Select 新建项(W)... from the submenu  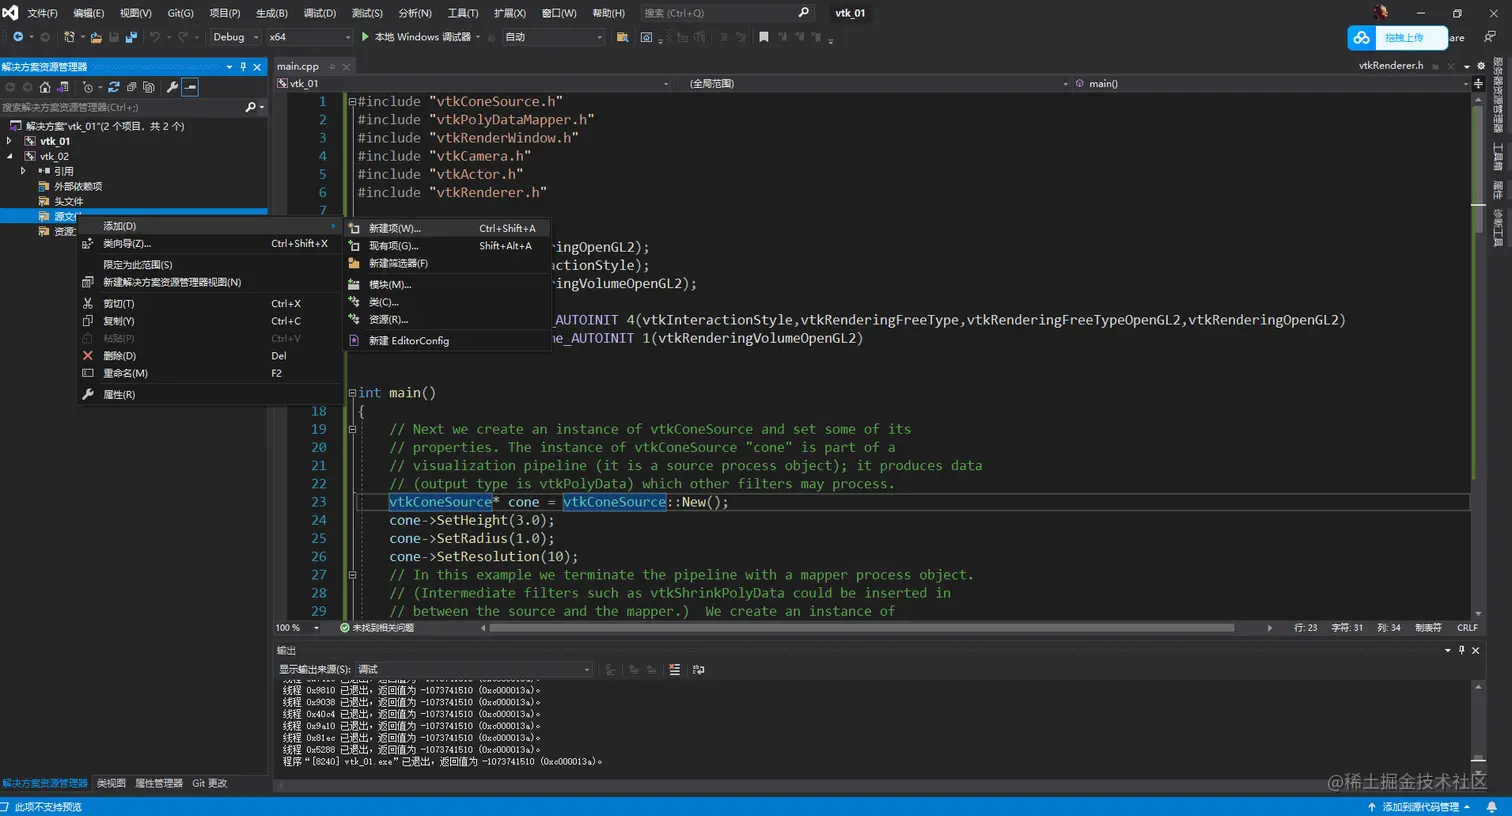point(395,228)
